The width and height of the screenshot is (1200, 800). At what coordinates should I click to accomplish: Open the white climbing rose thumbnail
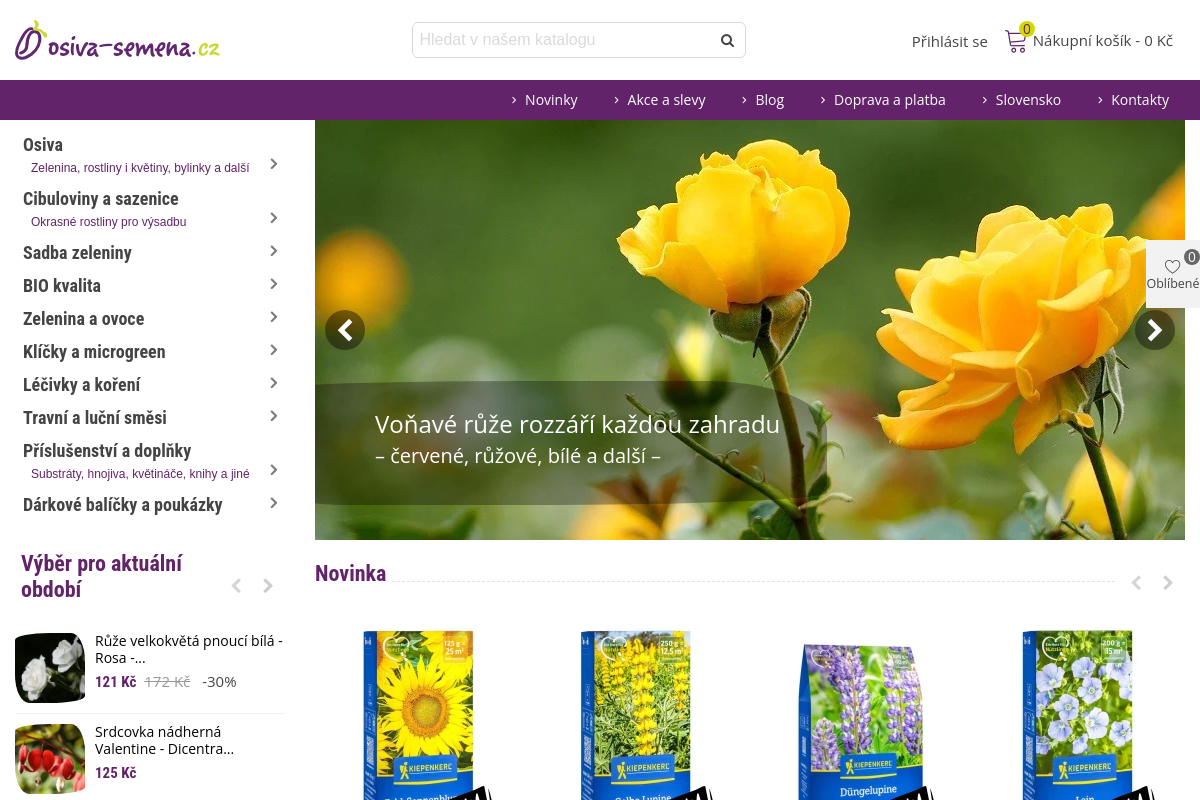tap(50, 668)
